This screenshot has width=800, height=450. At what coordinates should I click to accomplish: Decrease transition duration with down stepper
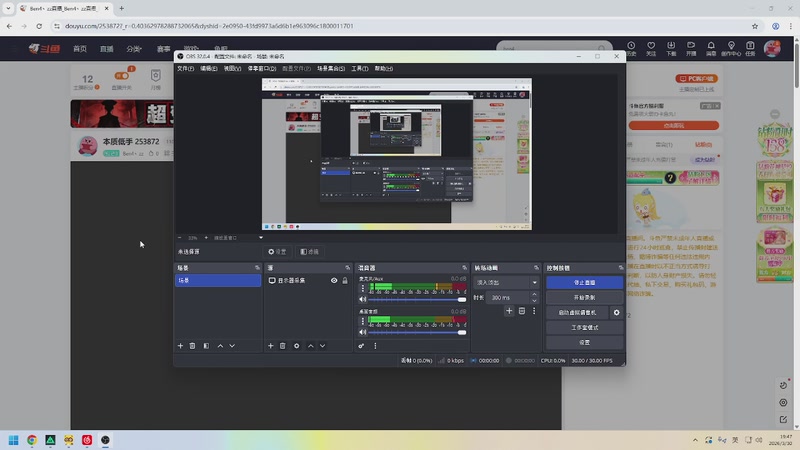(x=534, y=301)
